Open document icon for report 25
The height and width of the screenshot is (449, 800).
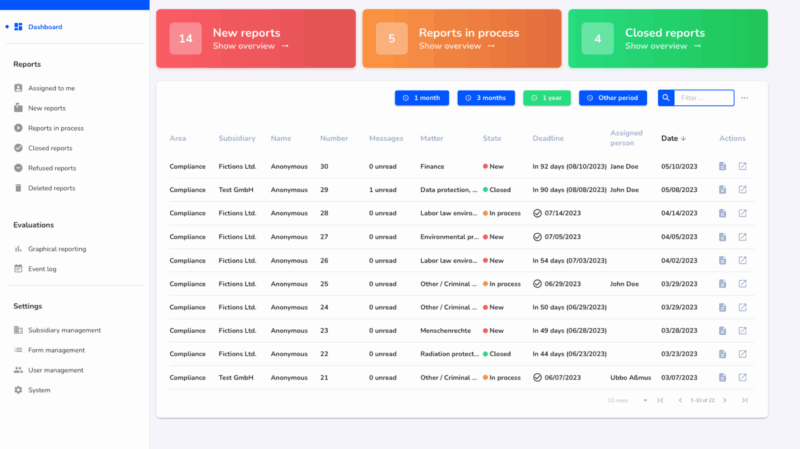722,283
